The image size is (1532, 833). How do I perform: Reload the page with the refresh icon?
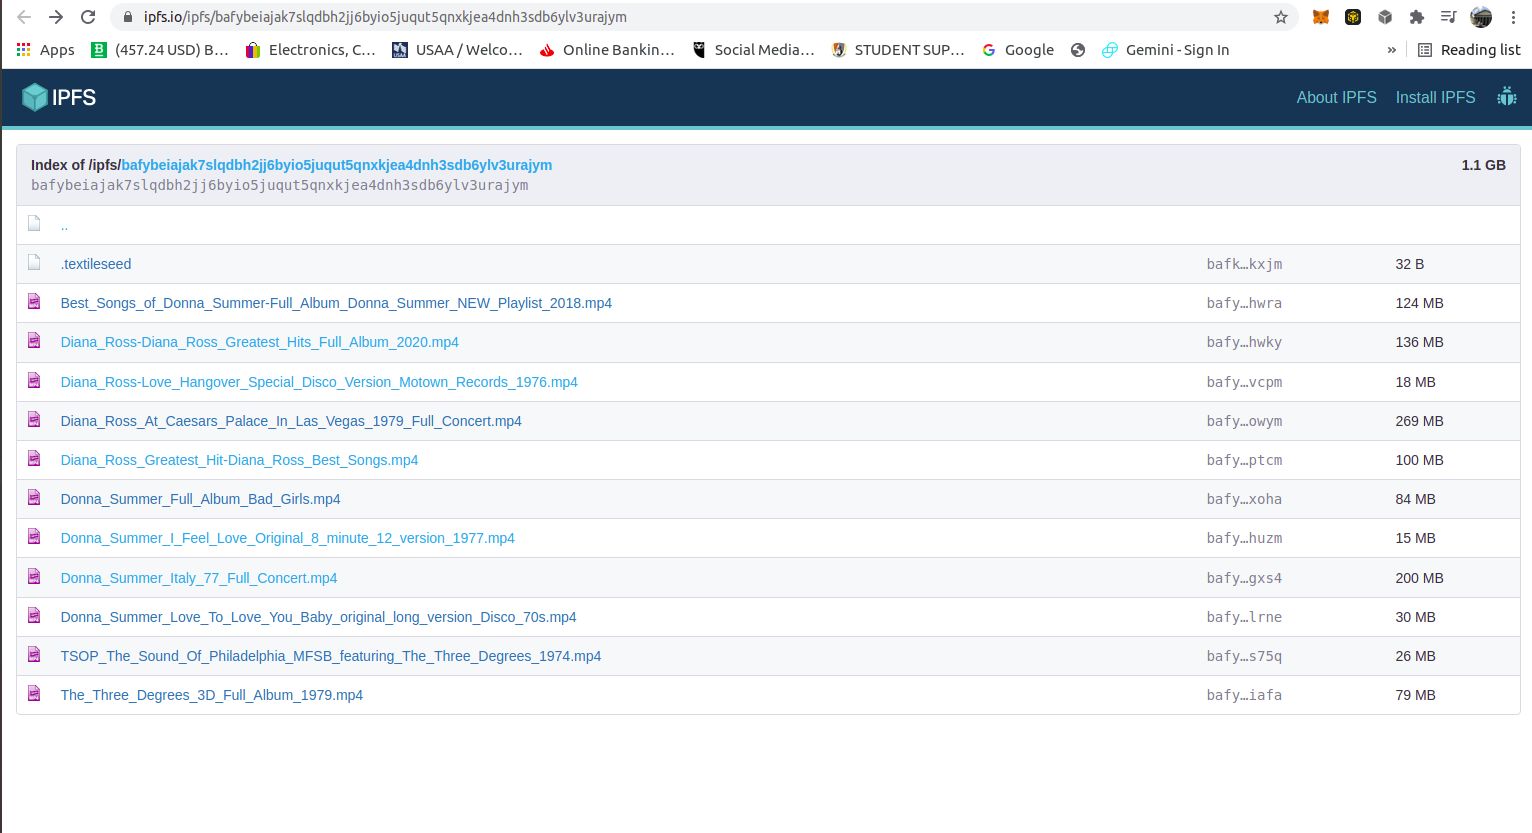[x=88, y=17]
